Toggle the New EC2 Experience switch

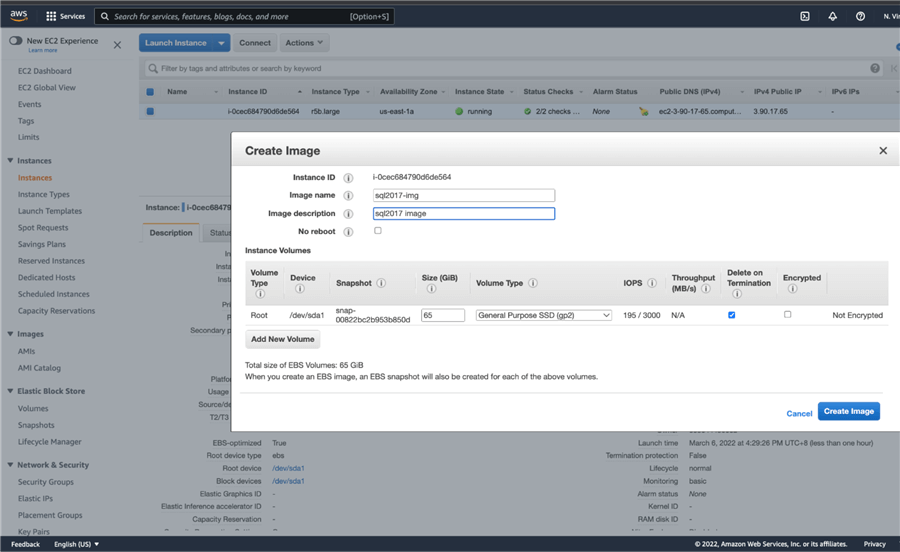(x=16, y=41)
